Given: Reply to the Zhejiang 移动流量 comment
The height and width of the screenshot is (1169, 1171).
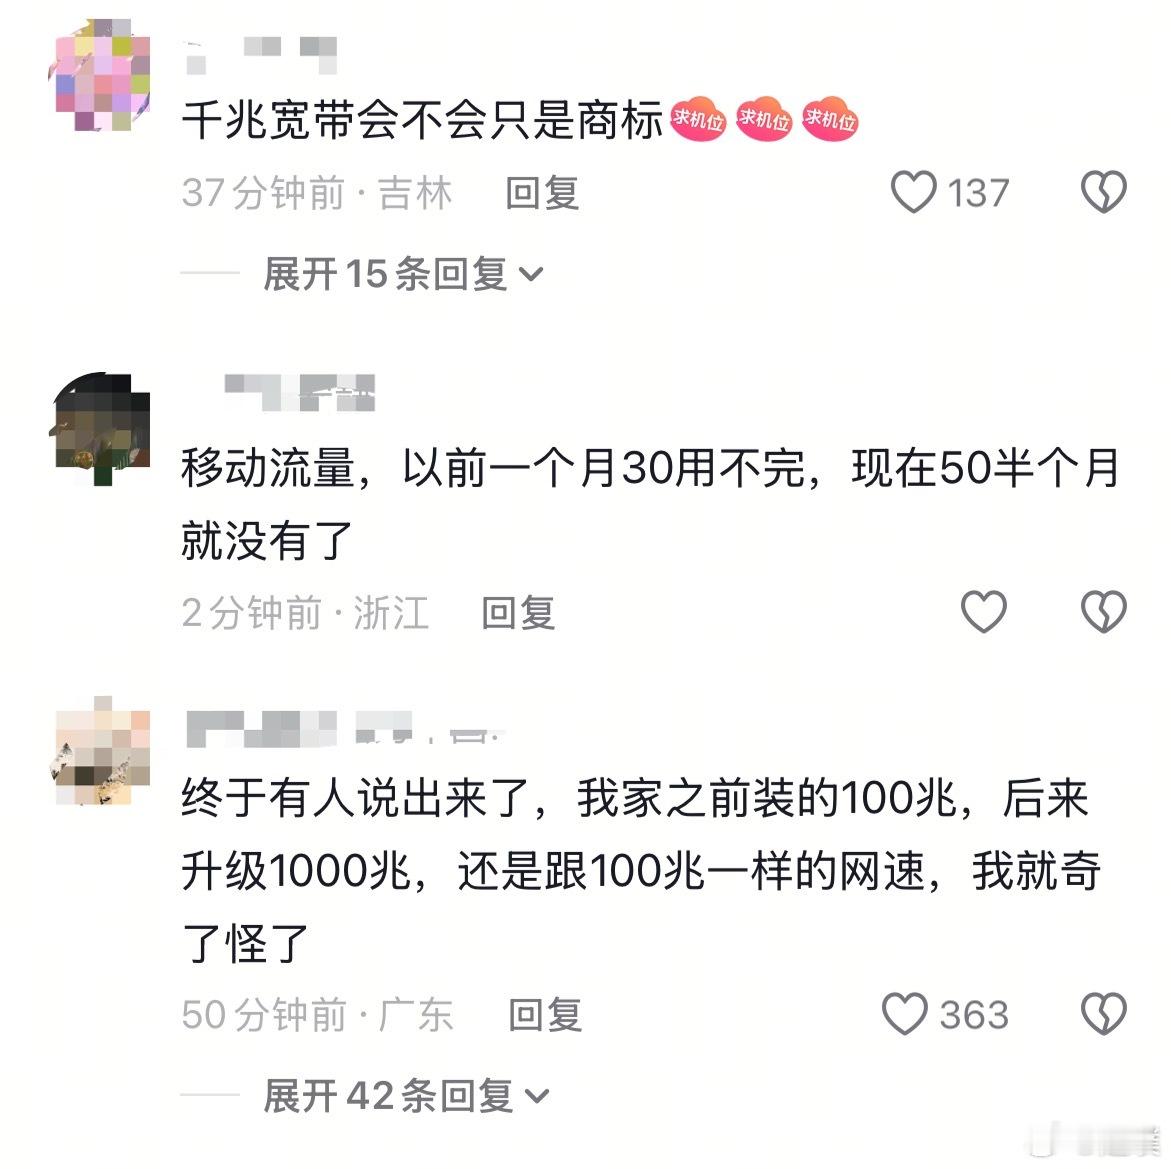Looking at the screenshot, I should point(518,613).
